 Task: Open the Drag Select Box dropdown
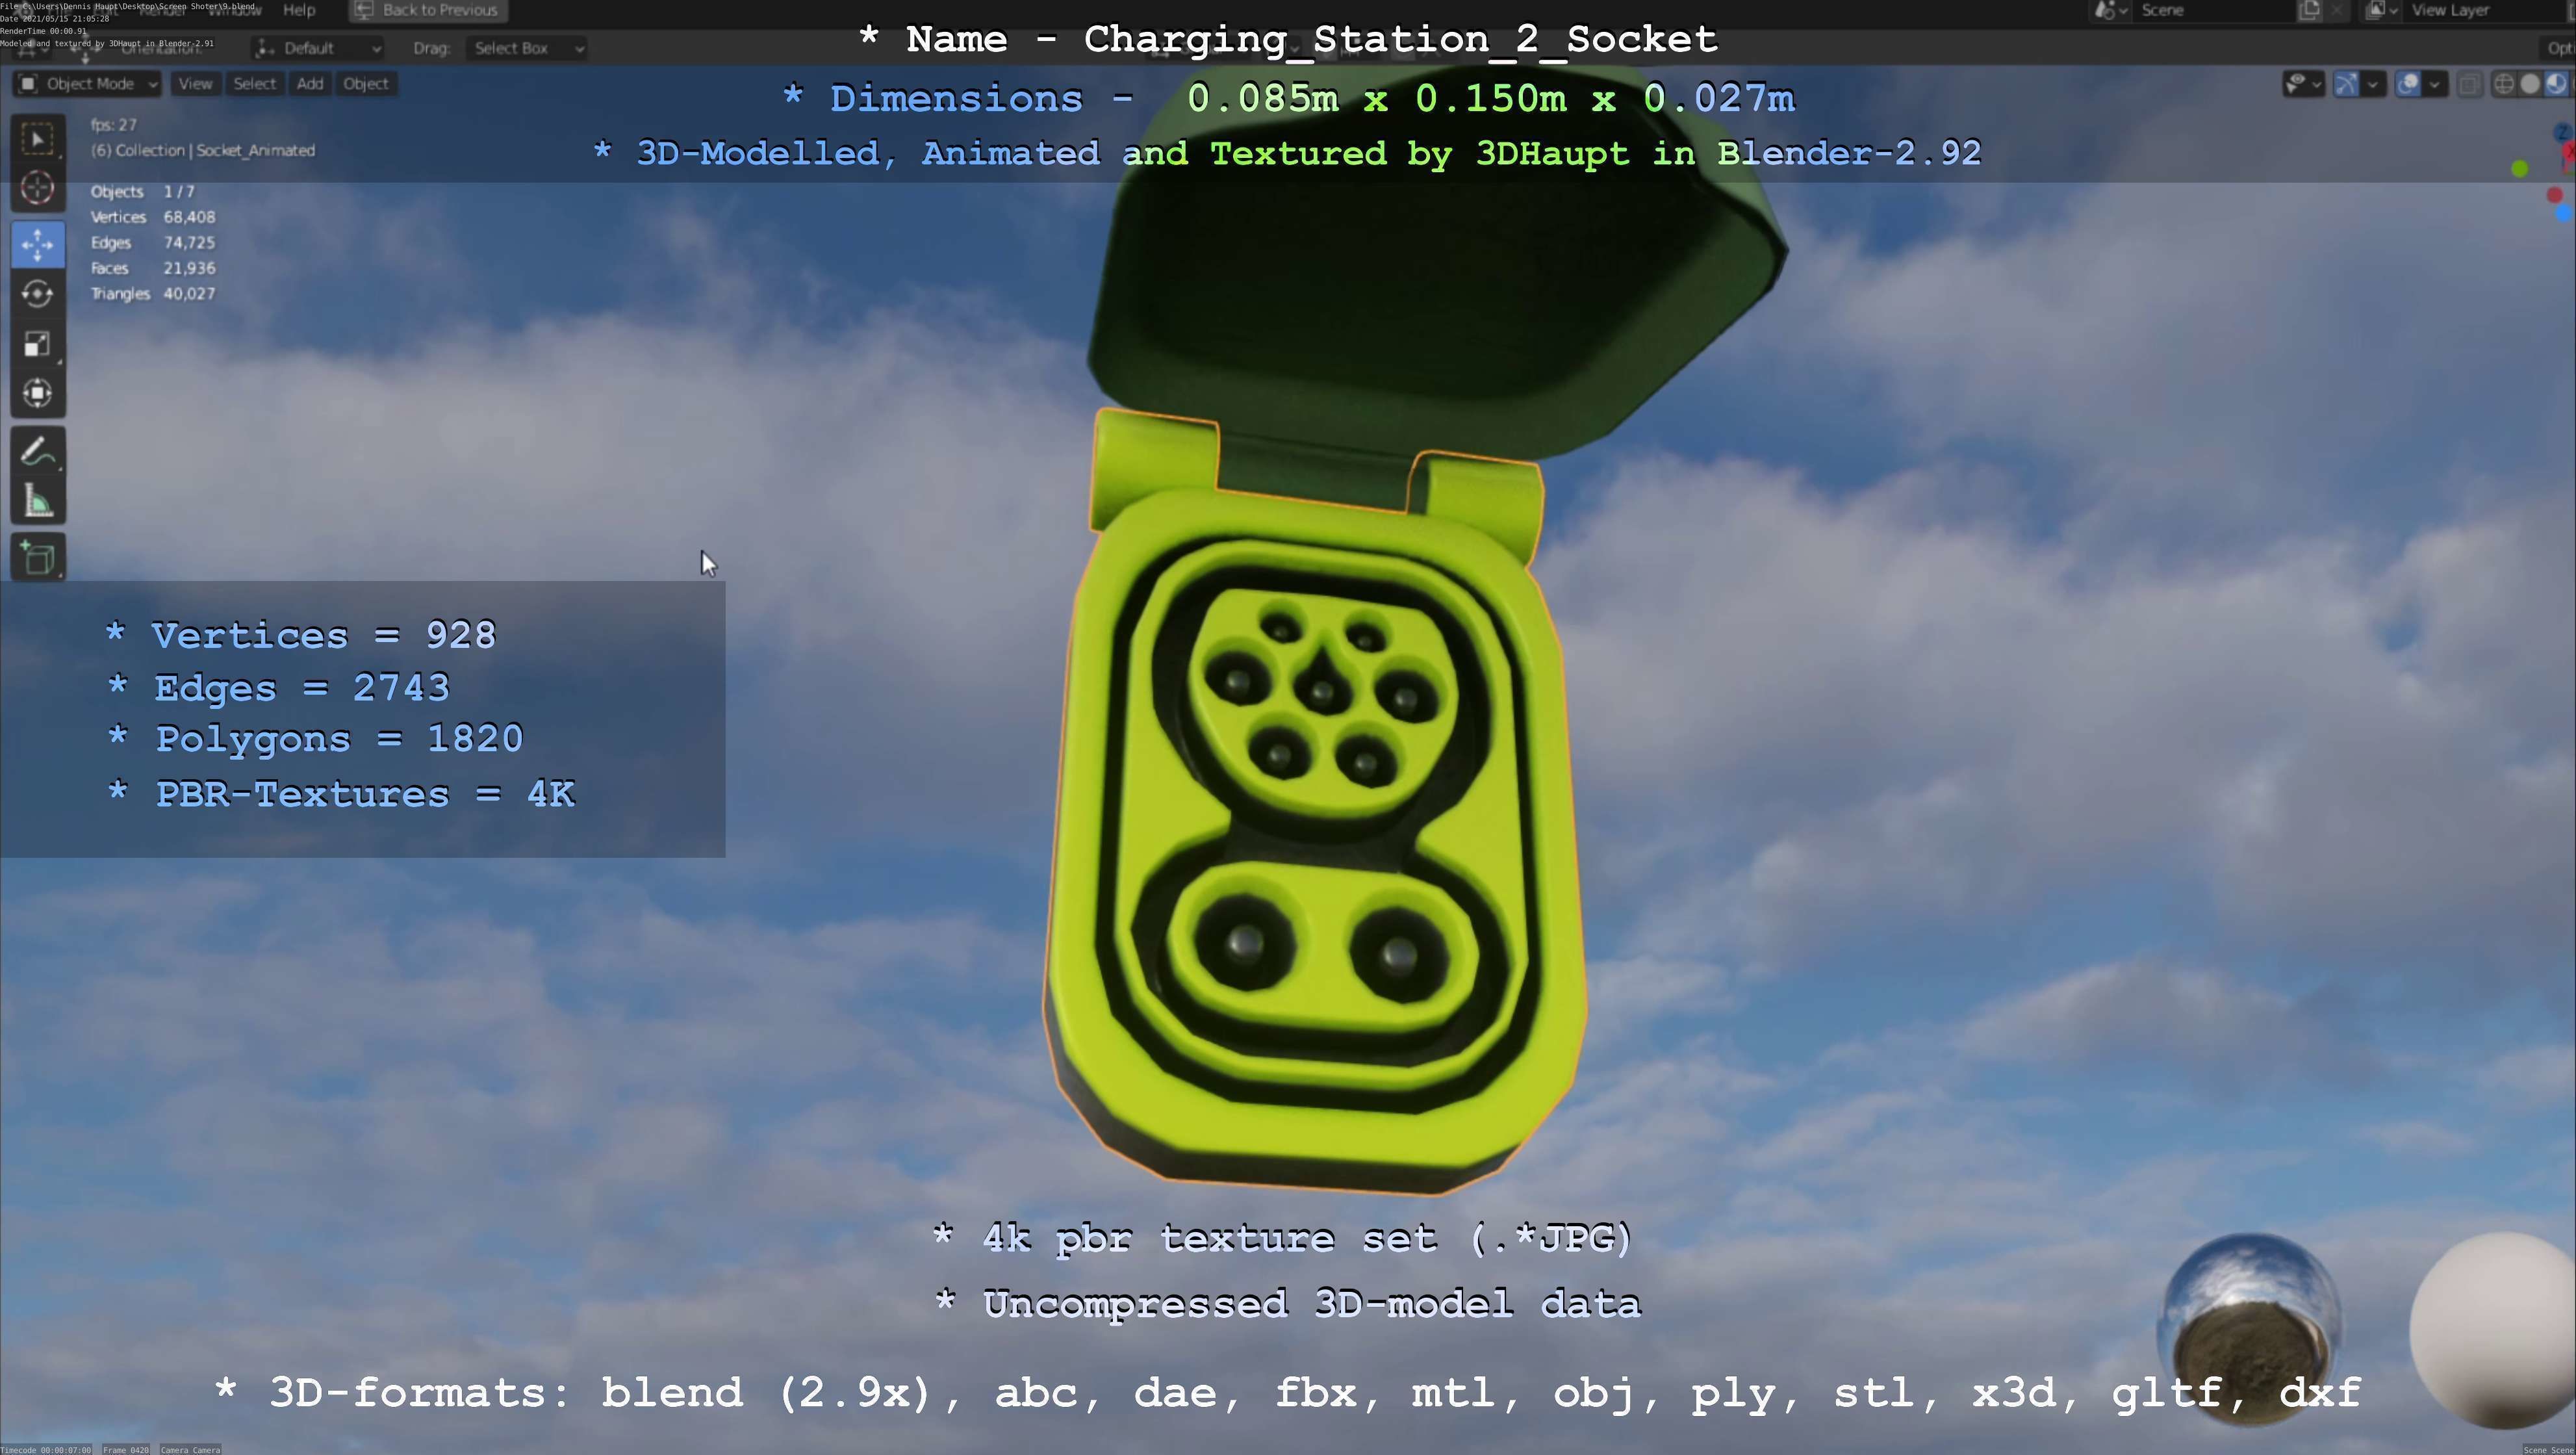526,48
